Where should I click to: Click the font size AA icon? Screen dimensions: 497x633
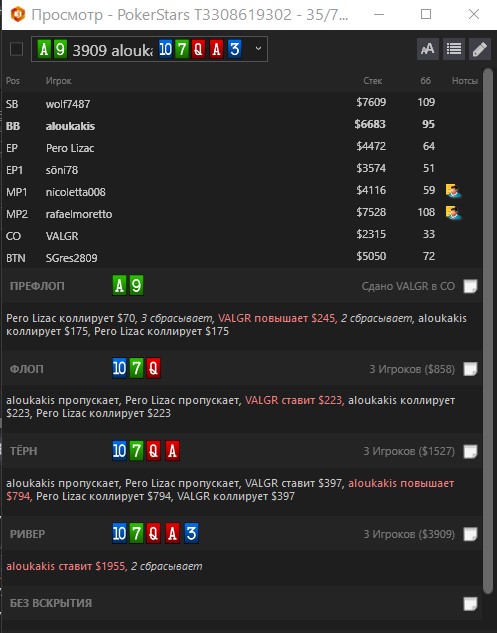coord(428,49)
